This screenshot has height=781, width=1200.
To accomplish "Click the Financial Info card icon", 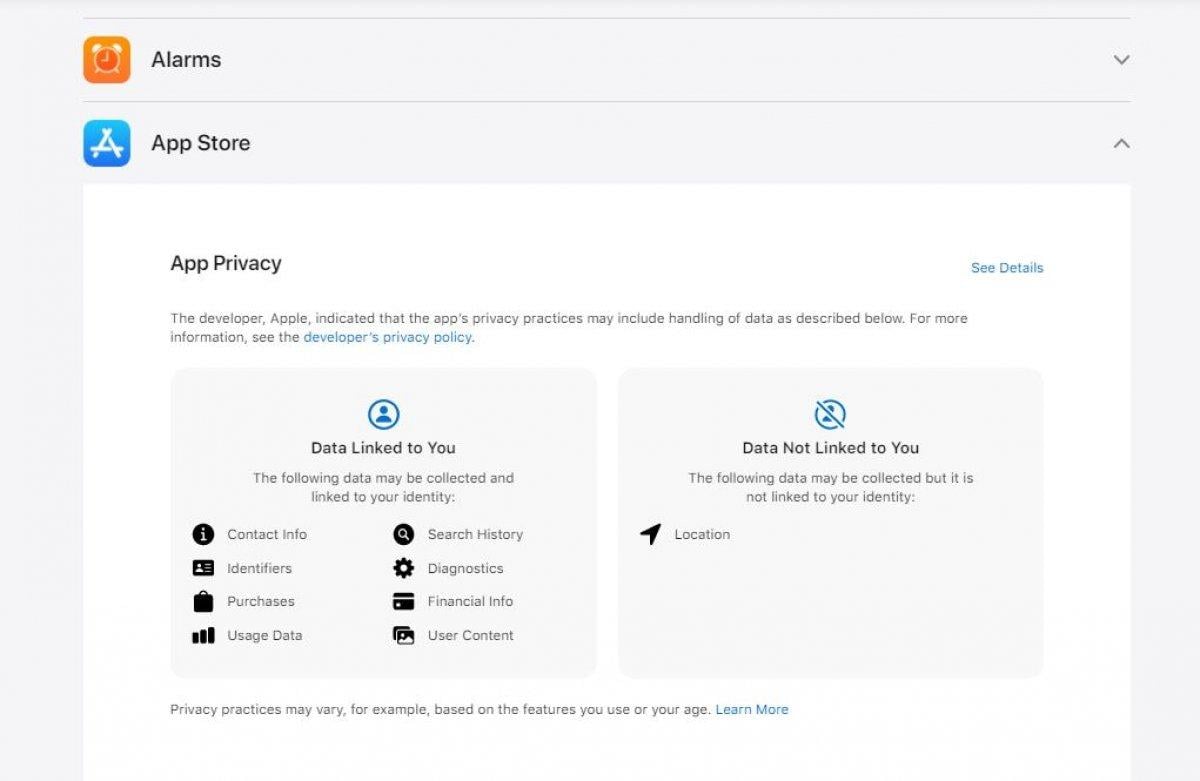I will [x=403, y=602].
